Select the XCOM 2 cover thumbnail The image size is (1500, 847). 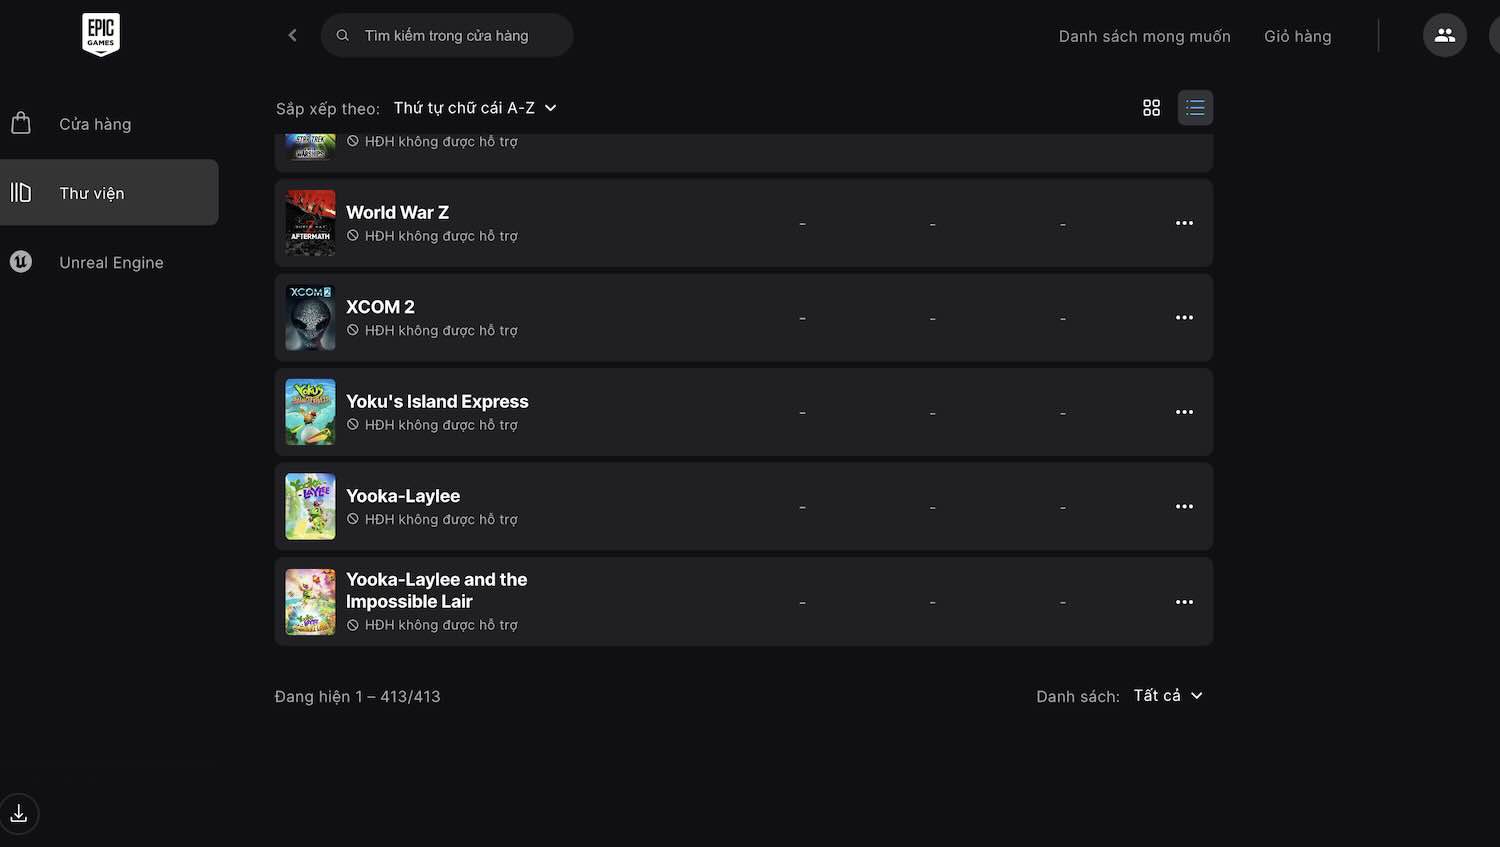(310, 318)
